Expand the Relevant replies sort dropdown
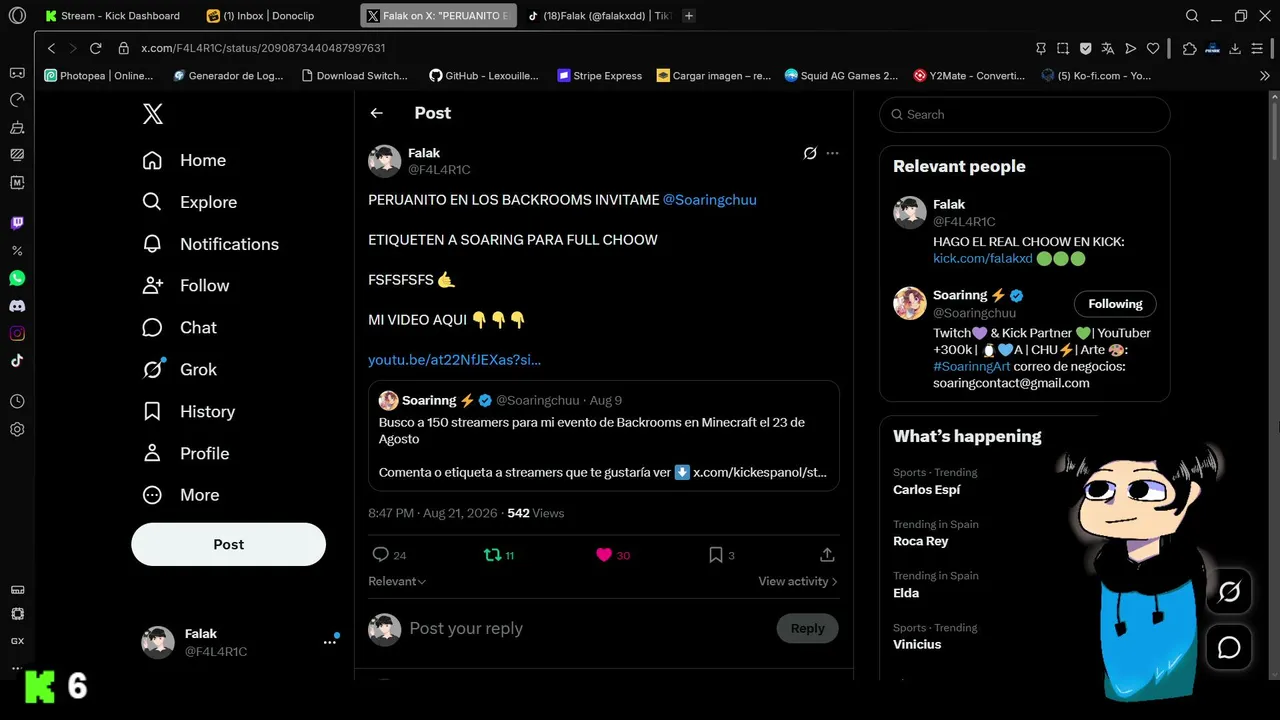This screenshot has height=720, width=1280. (397, 581)
